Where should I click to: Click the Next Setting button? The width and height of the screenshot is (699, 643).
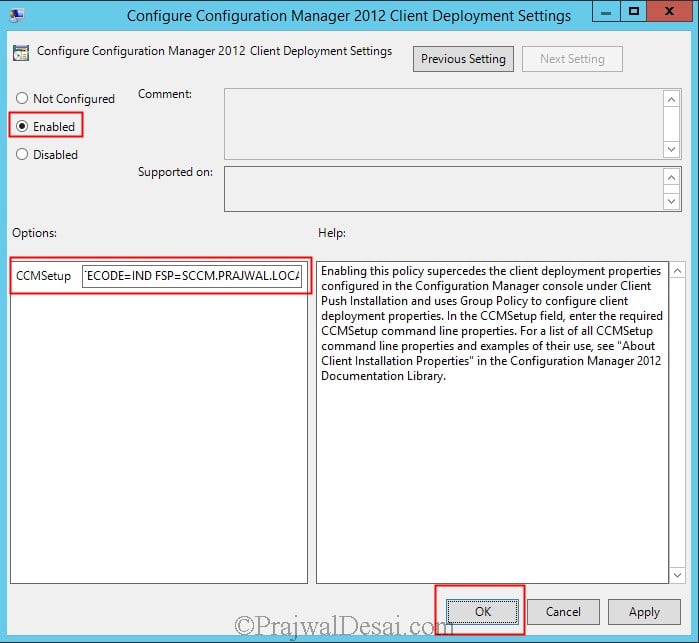[x=572, y=59]
